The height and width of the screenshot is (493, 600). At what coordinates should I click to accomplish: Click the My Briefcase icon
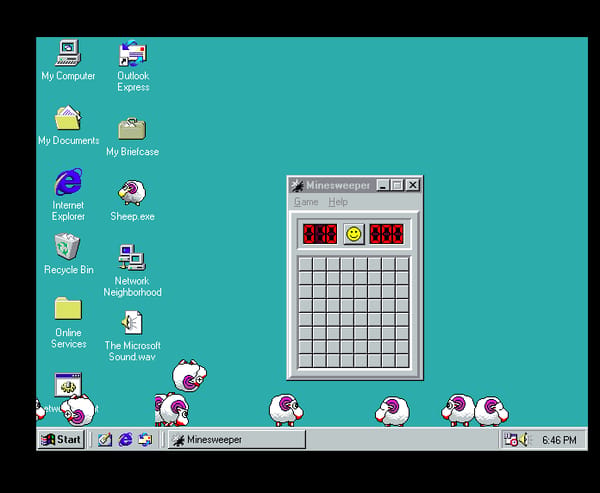tap(132, 129)
